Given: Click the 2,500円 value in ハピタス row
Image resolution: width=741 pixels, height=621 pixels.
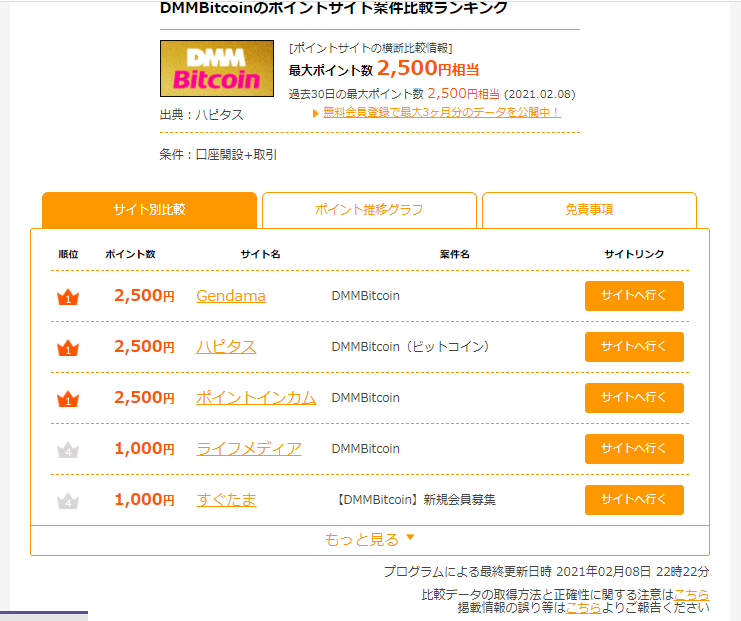Looking at the screenshot, I should tap(145, 347).
